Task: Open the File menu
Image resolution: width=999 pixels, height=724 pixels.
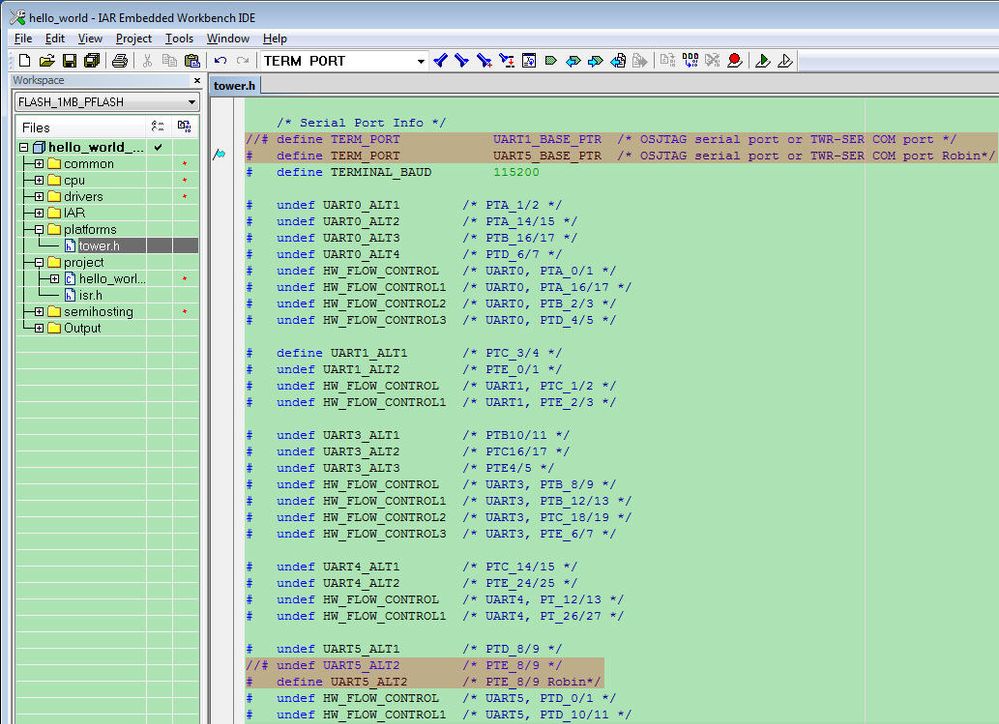Action: 23,38
